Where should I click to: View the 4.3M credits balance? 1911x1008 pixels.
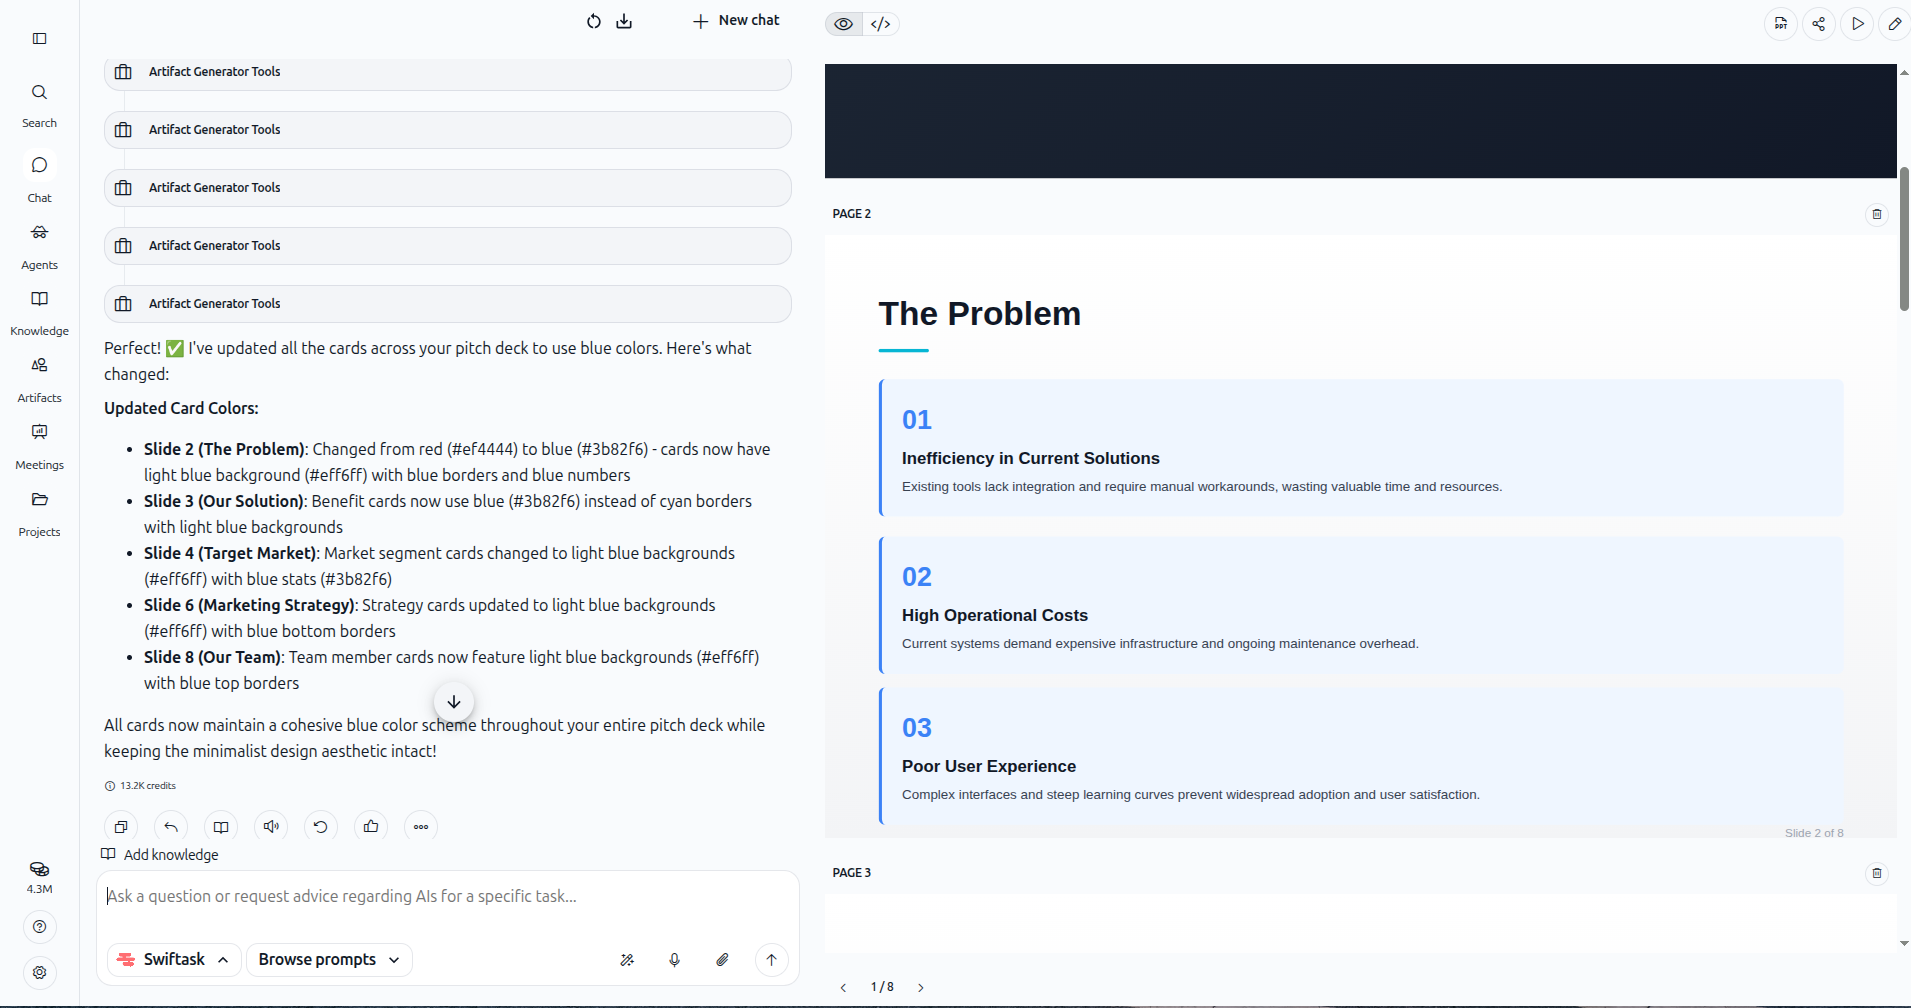pyautogui.click(x=39, y=877)
